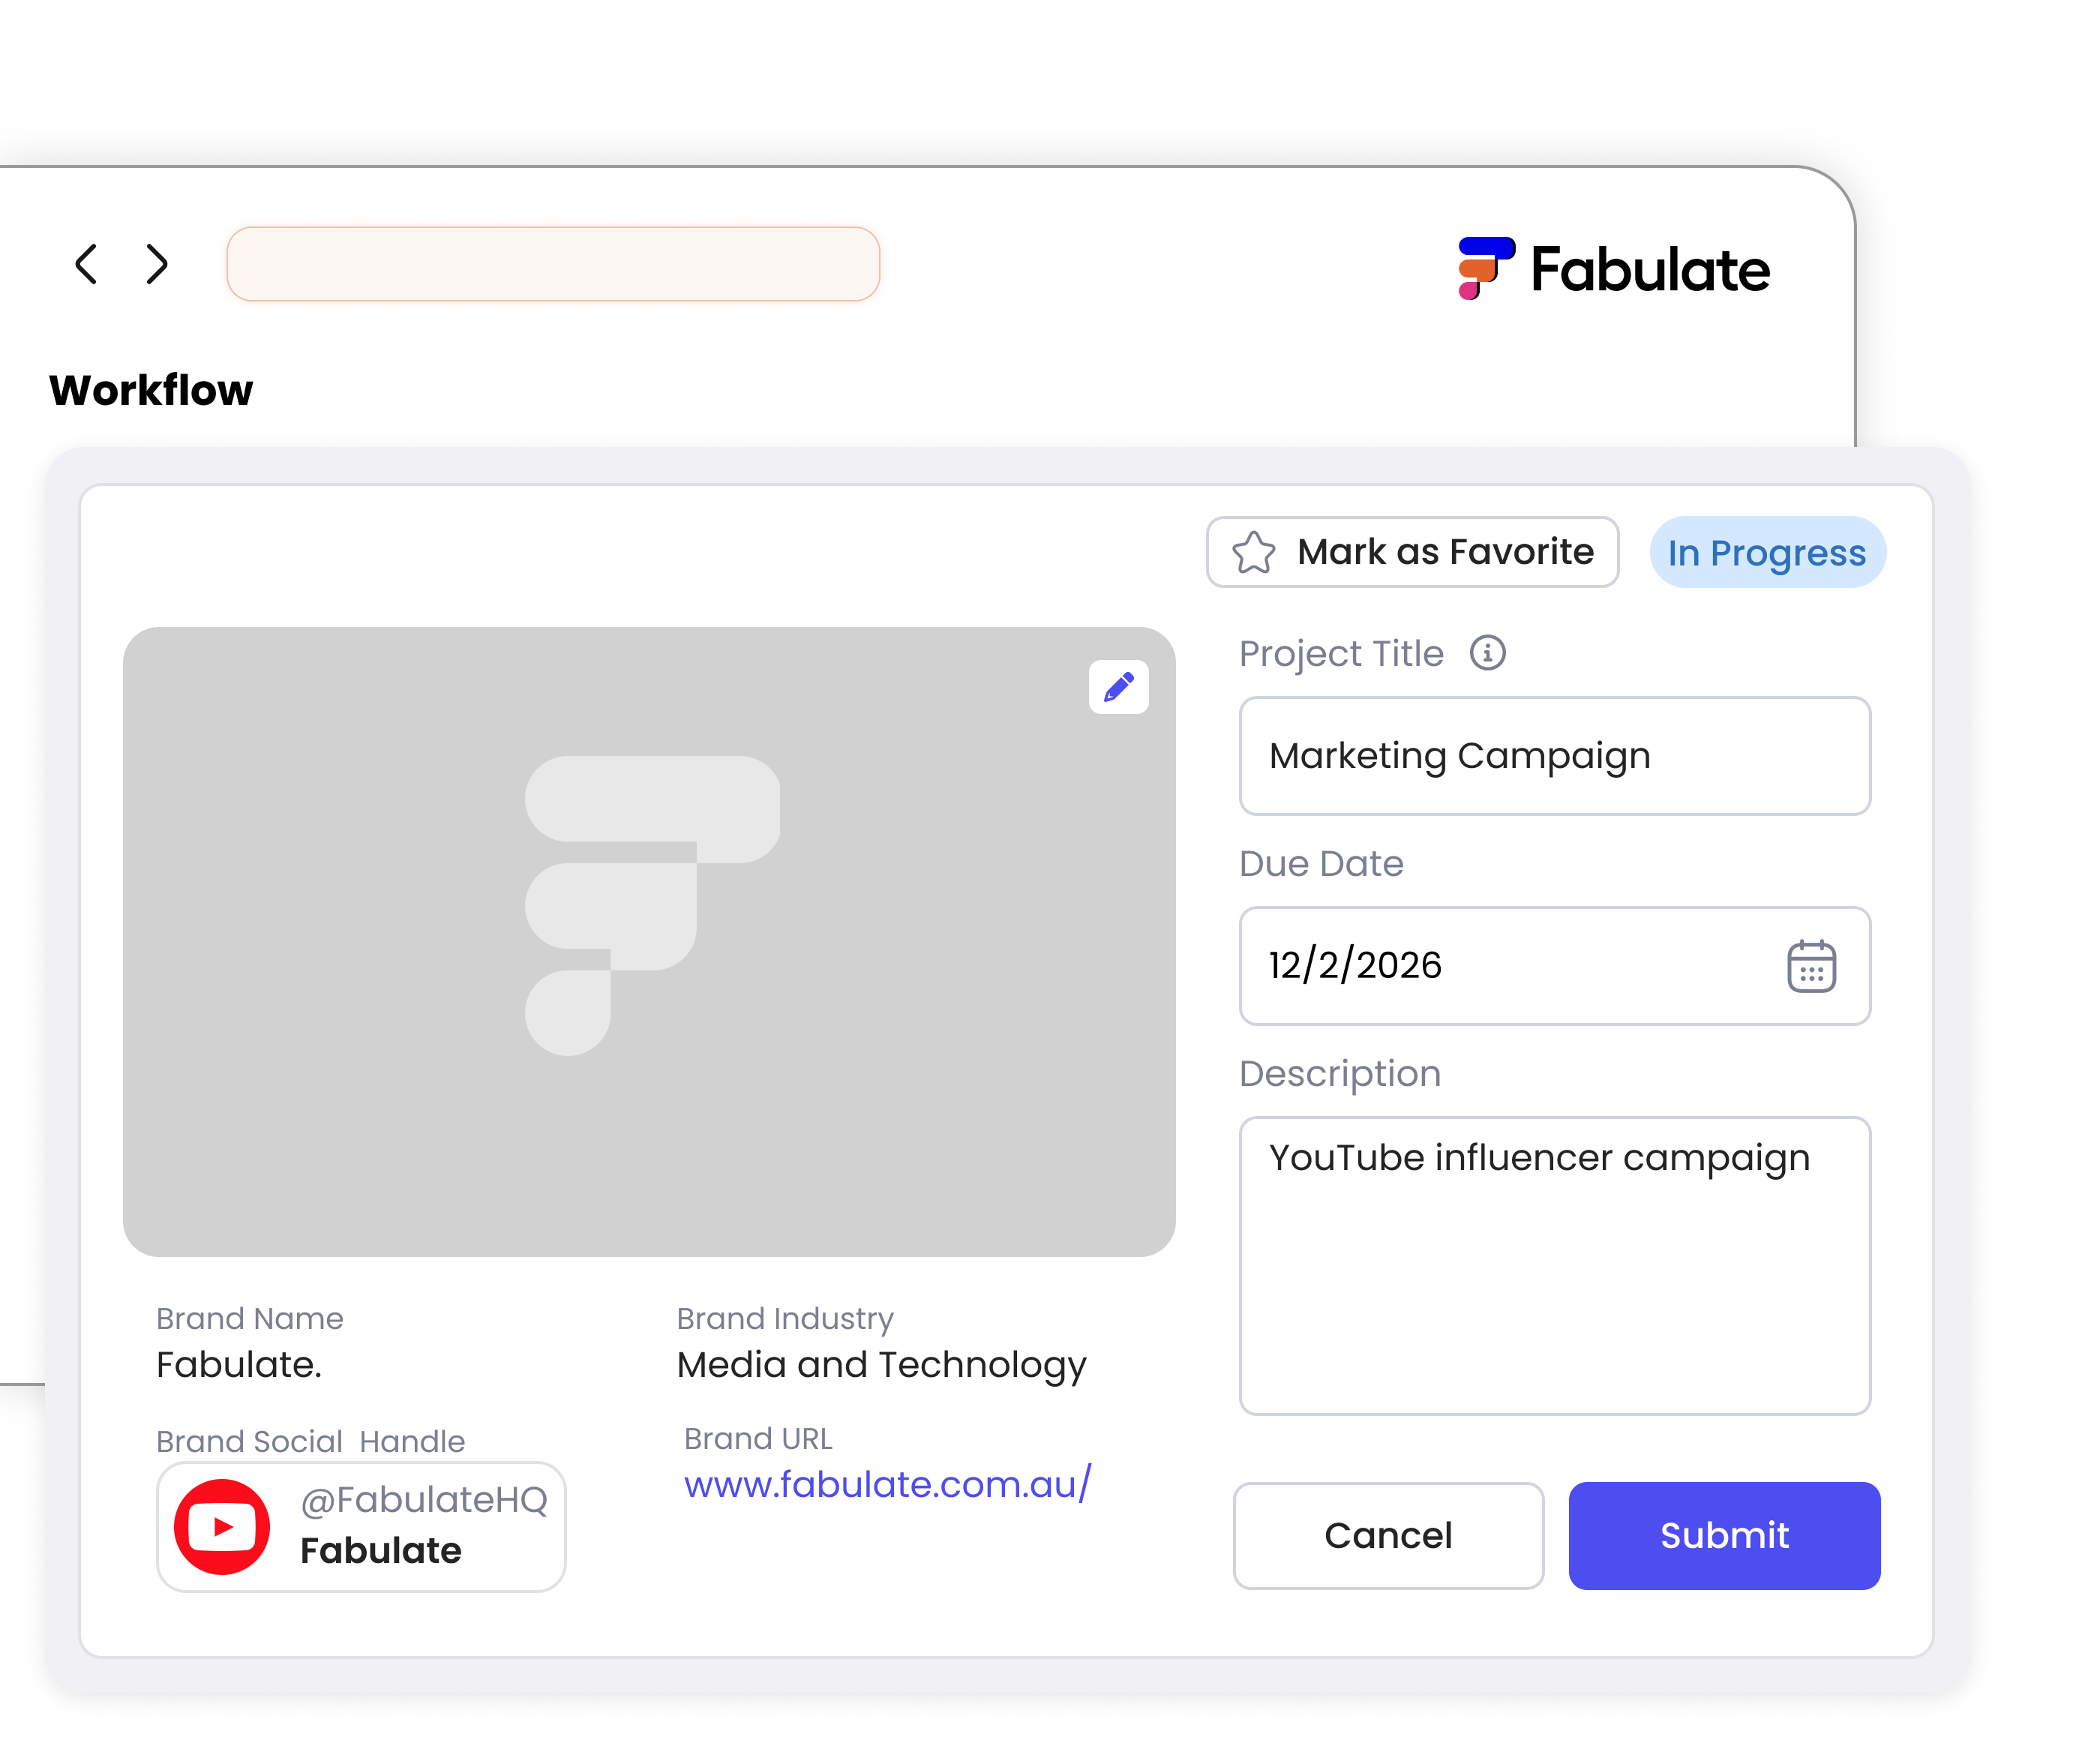
Task: Click the browser back arrow
Action: pos(87,264)
